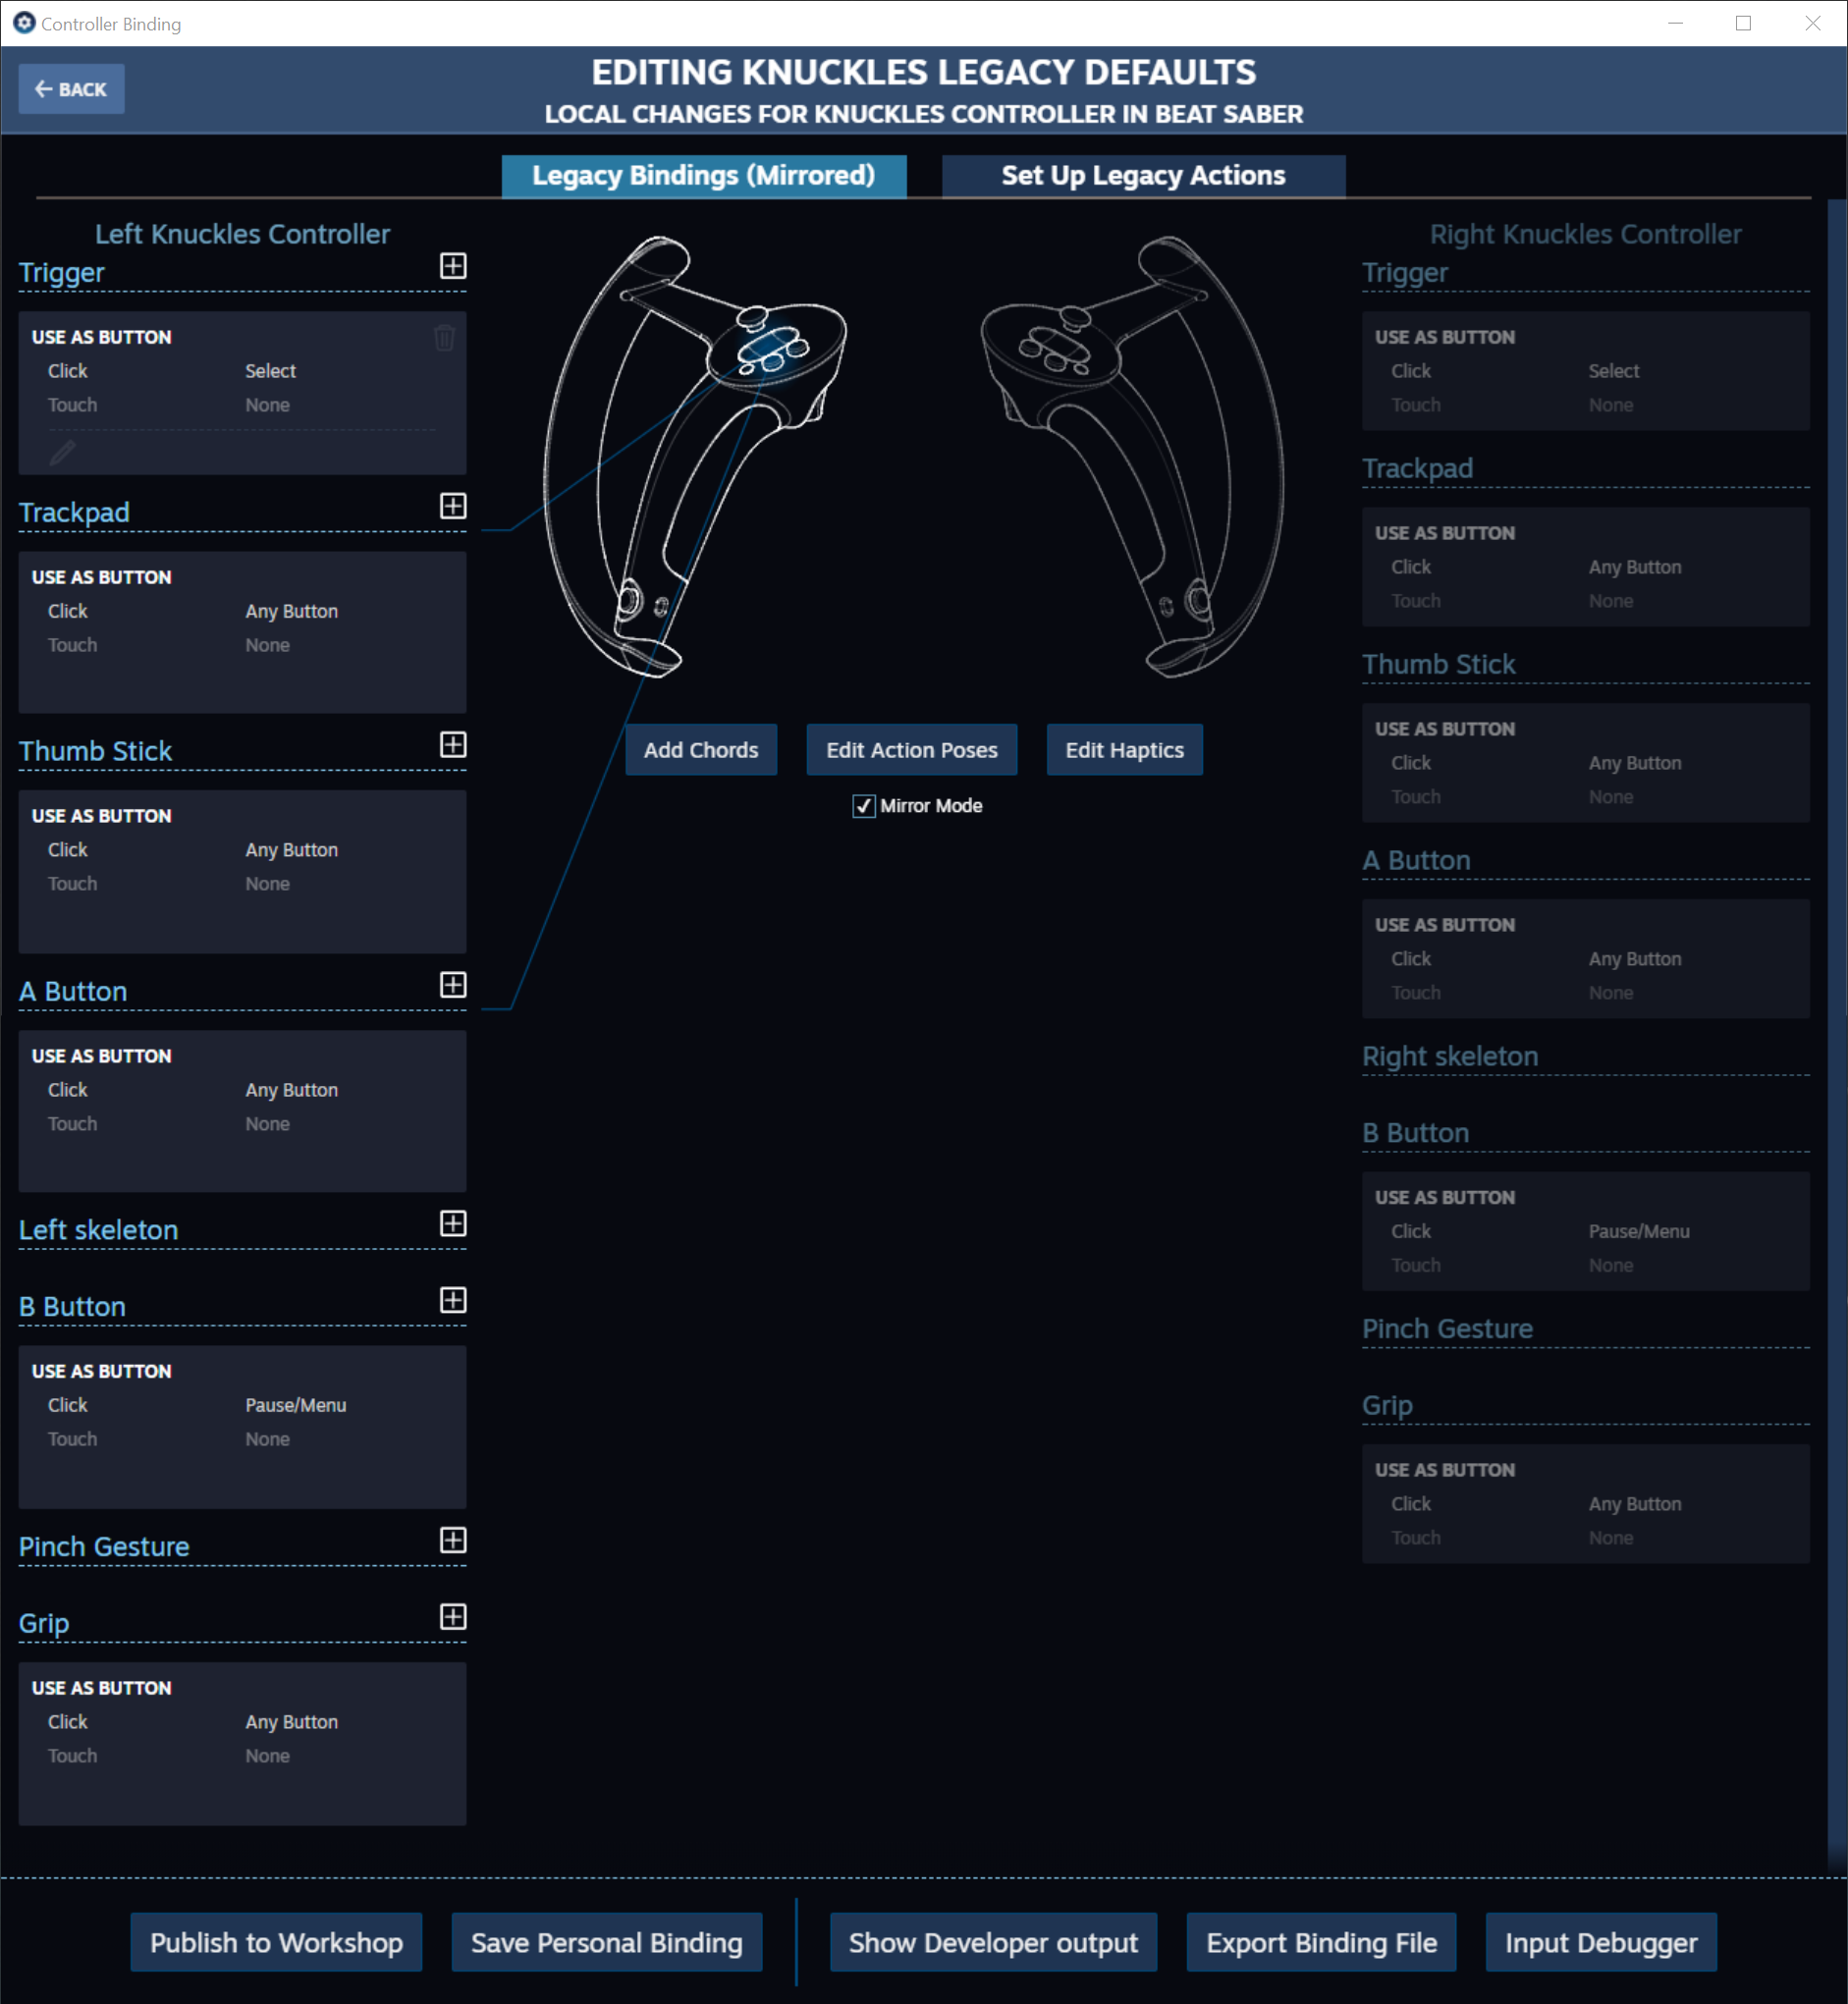The width and height of the screenshot is (1848, 2004).
Task: Add a binding to the left Trigger
Action: click(x=453, y=266)
